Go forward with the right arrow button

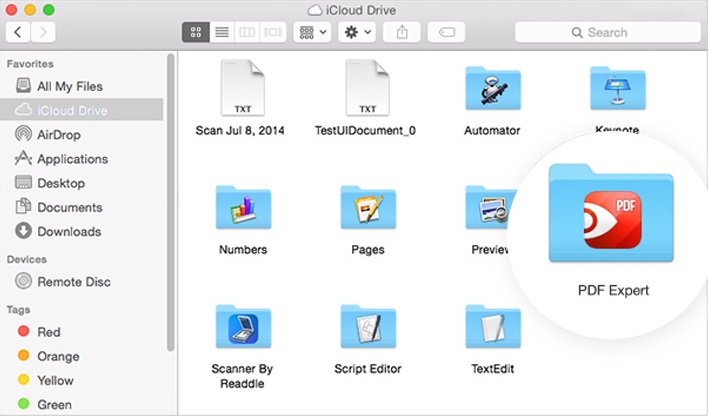click(43, 32)
